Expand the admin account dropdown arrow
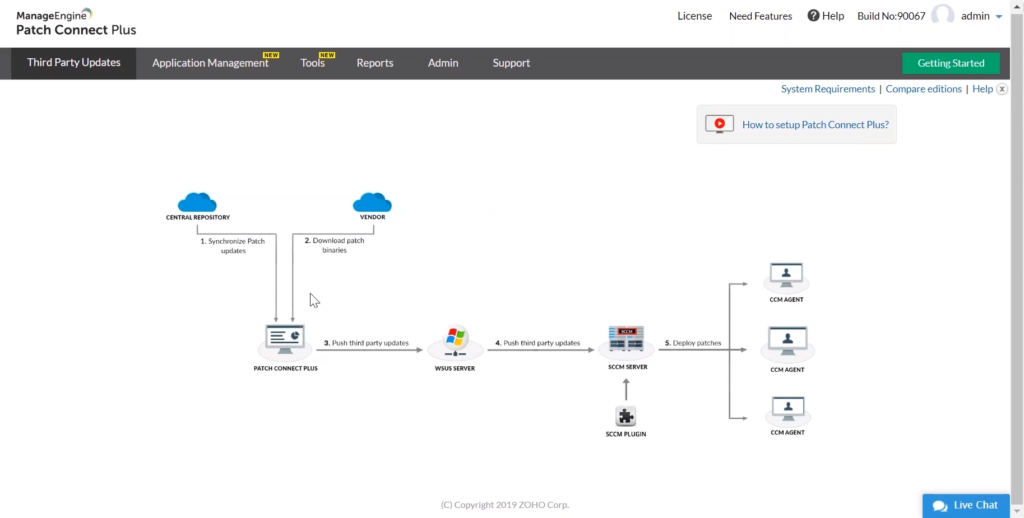Image resolution: width=1024 pixels, height=518 pixels. [x=999, y=17]
